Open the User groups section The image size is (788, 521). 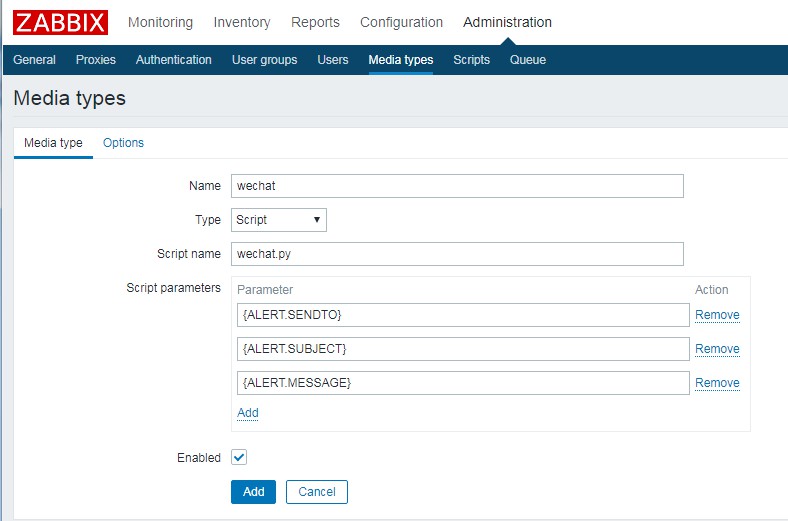tap(264, 60)
